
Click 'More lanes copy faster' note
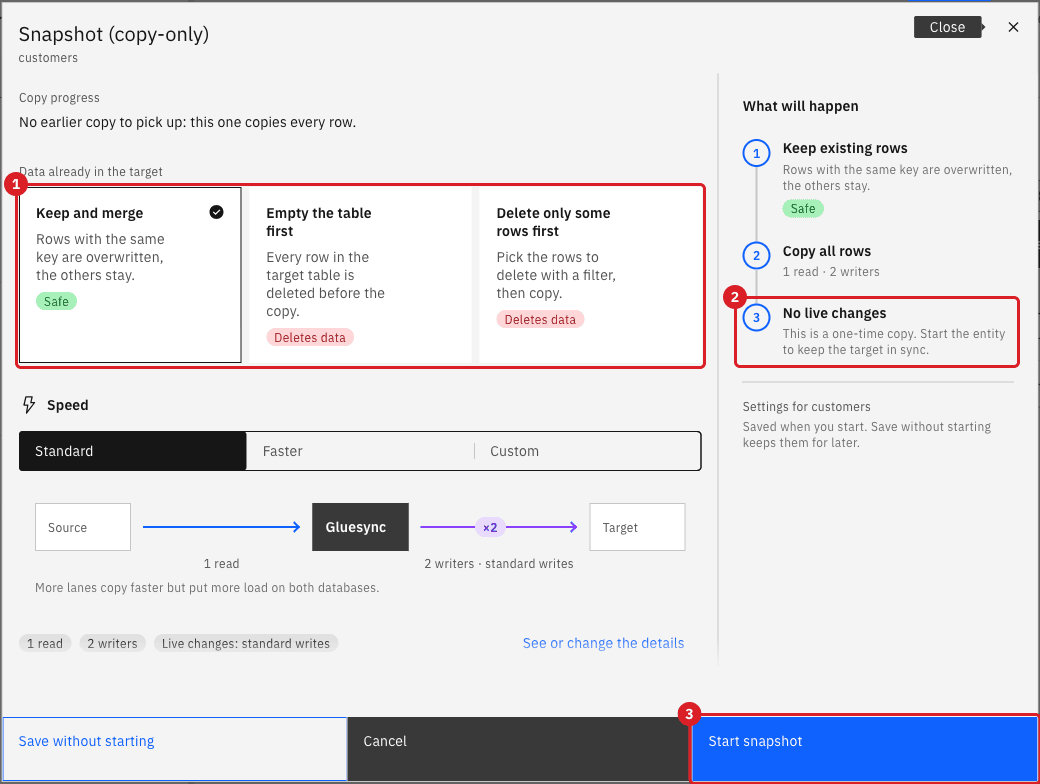coord(207,588)
